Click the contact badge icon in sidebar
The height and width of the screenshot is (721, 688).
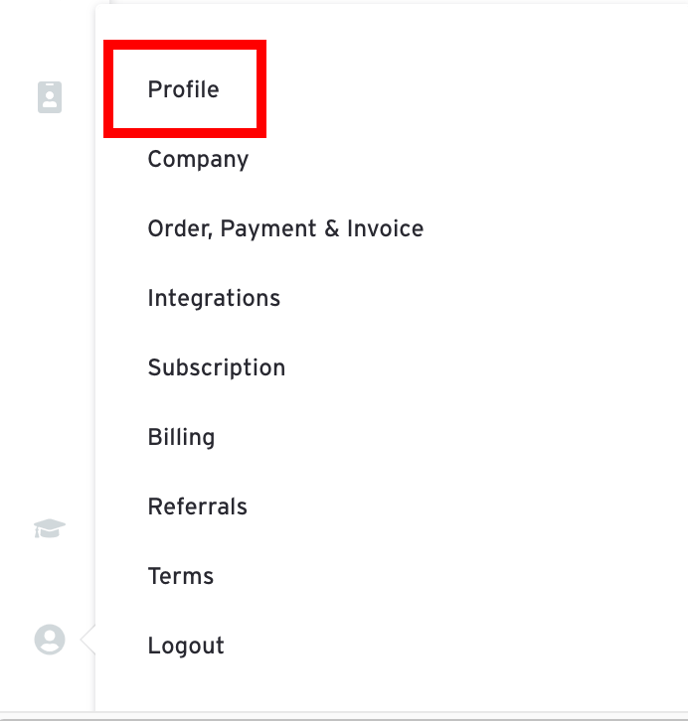pyautogui.click(x=50, y=97)
